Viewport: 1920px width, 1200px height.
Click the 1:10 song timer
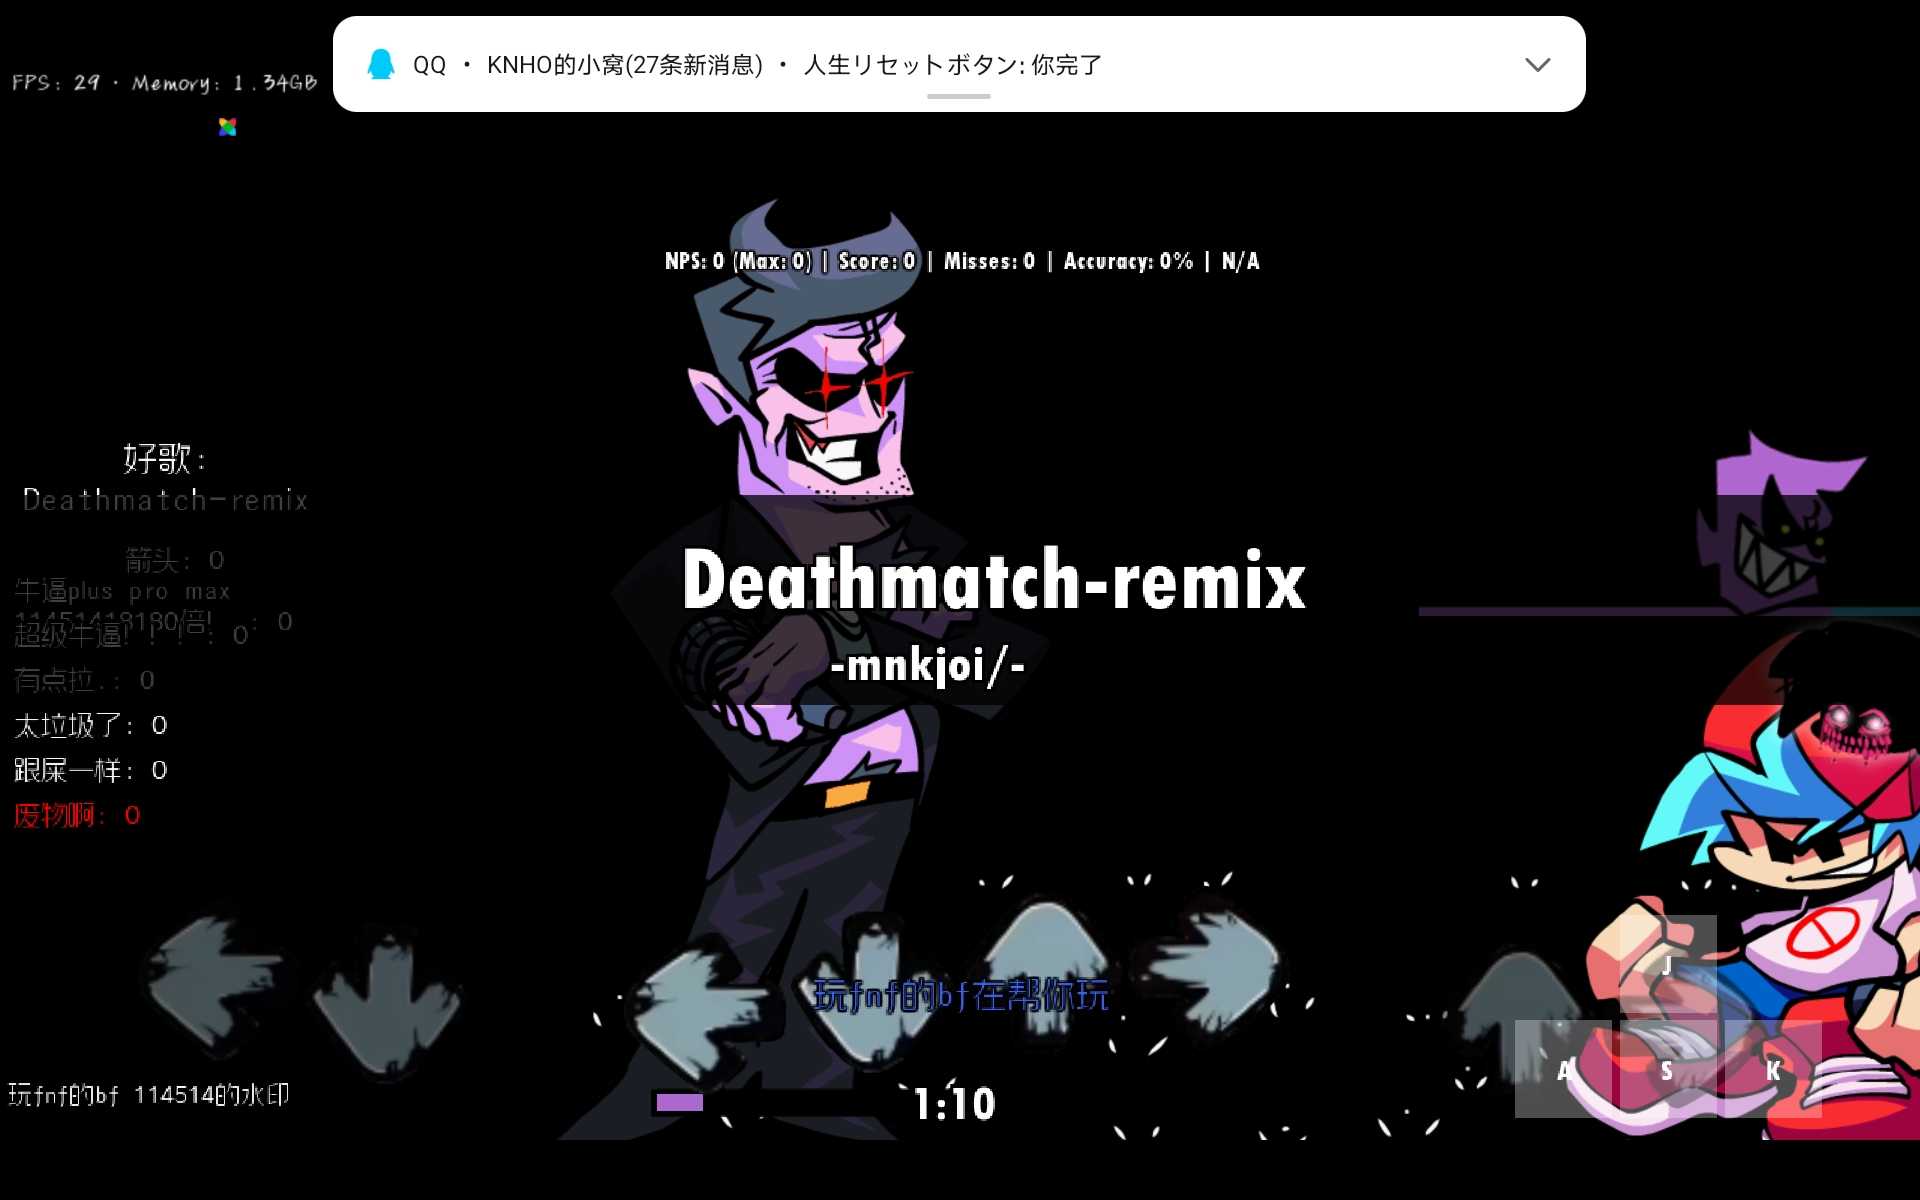pyautogui.click(x=954, y=1104)
